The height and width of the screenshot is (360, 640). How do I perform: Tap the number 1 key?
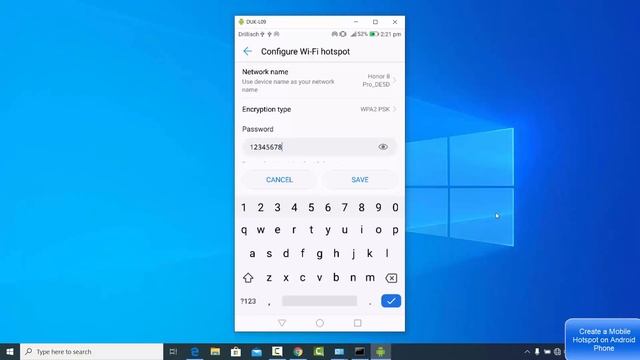coord(244,207)
